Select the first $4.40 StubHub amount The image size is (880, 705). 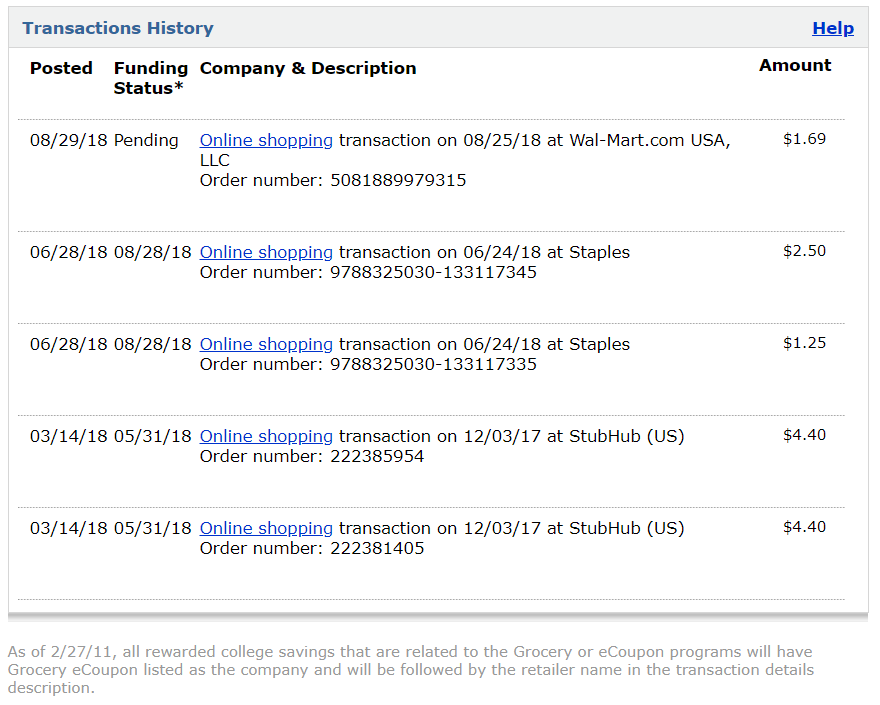pyautogui.click(x=805, y=435)
